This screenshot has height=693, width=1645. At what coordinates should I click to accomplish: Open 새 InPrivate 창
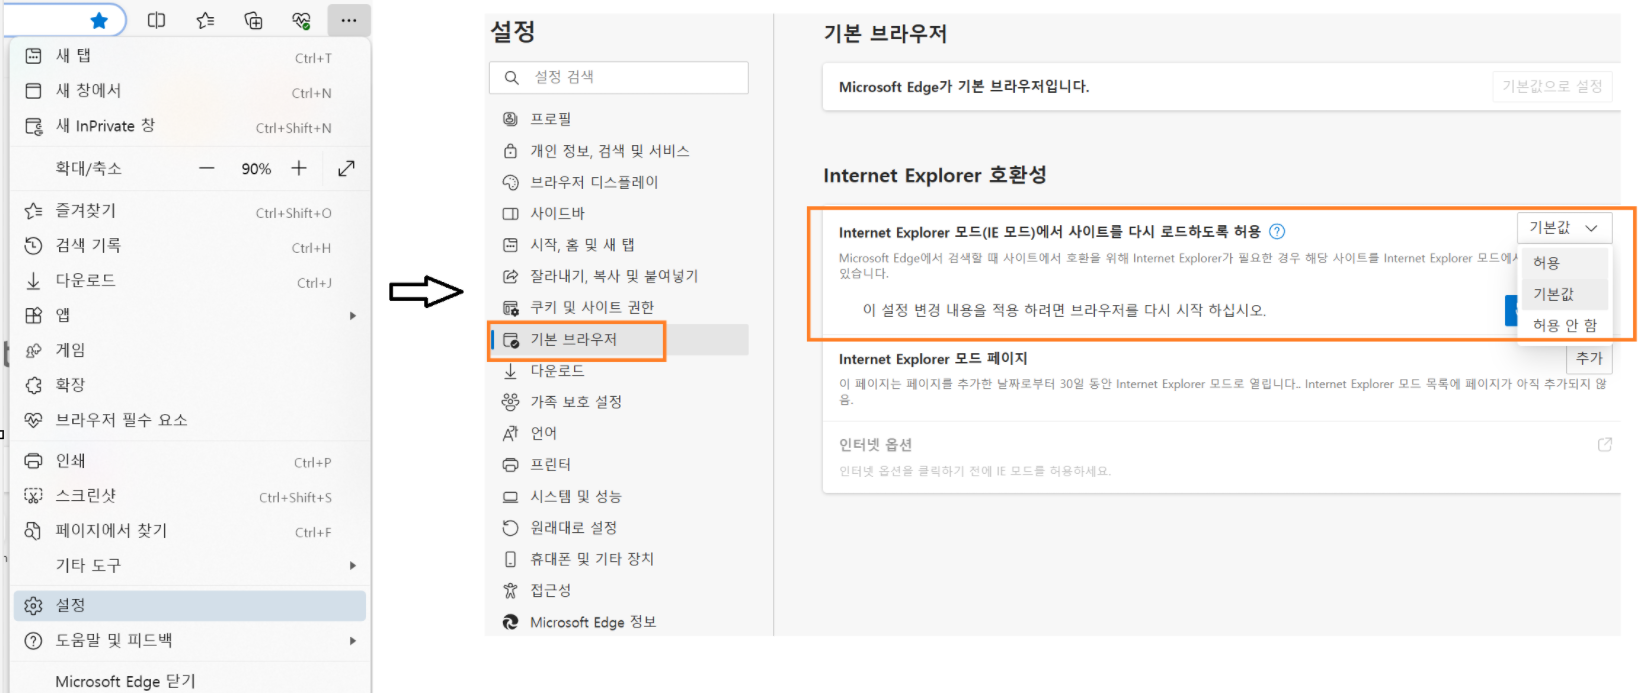(x=190, y=126)
